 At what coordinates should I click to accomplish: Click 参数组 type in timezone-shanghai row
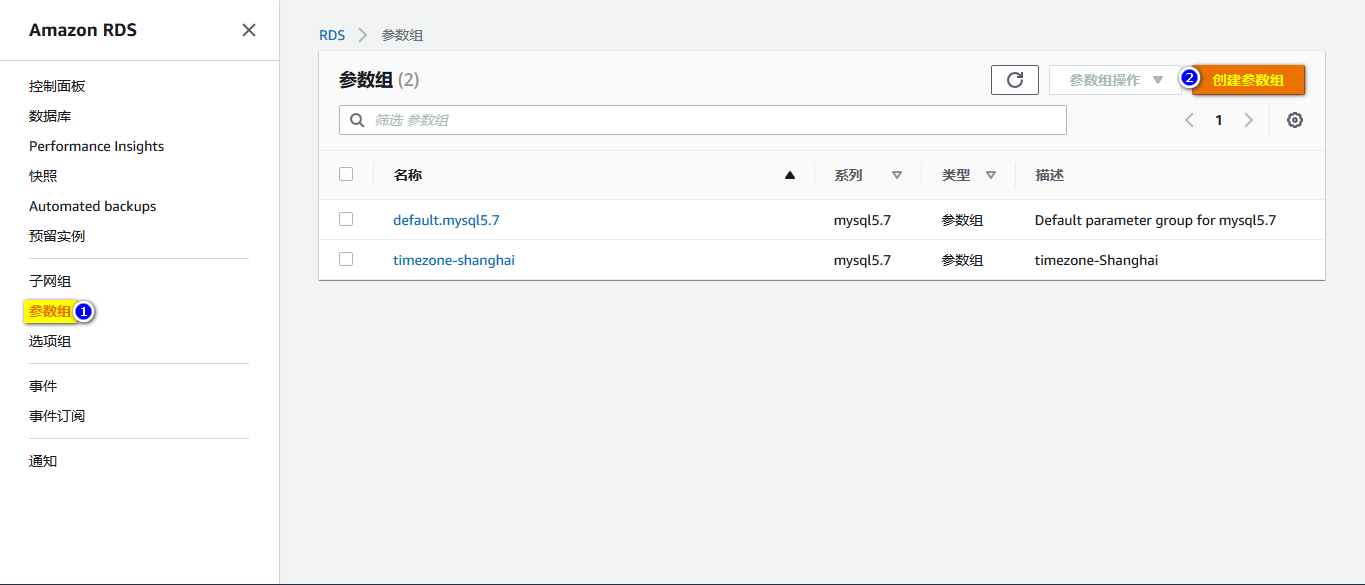962,260
